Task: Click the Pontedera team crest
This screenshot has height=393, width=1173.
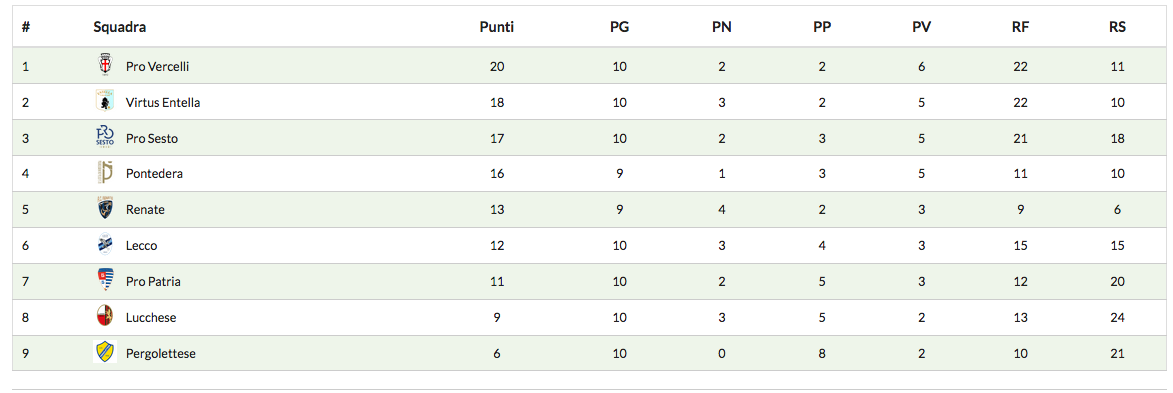Action: pos(105,173)
